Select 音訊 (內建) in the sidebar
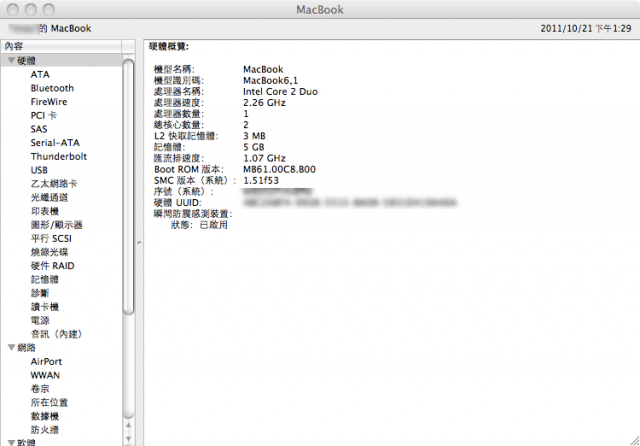 coord(57,334)
